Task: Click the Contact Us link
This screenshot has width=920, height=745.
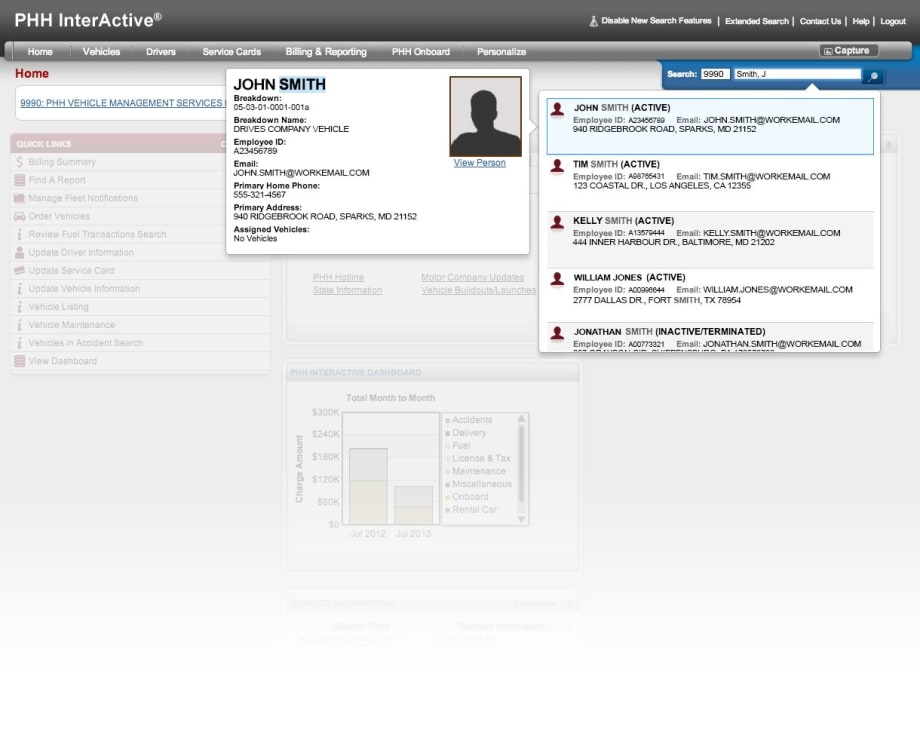Action: 820,21
